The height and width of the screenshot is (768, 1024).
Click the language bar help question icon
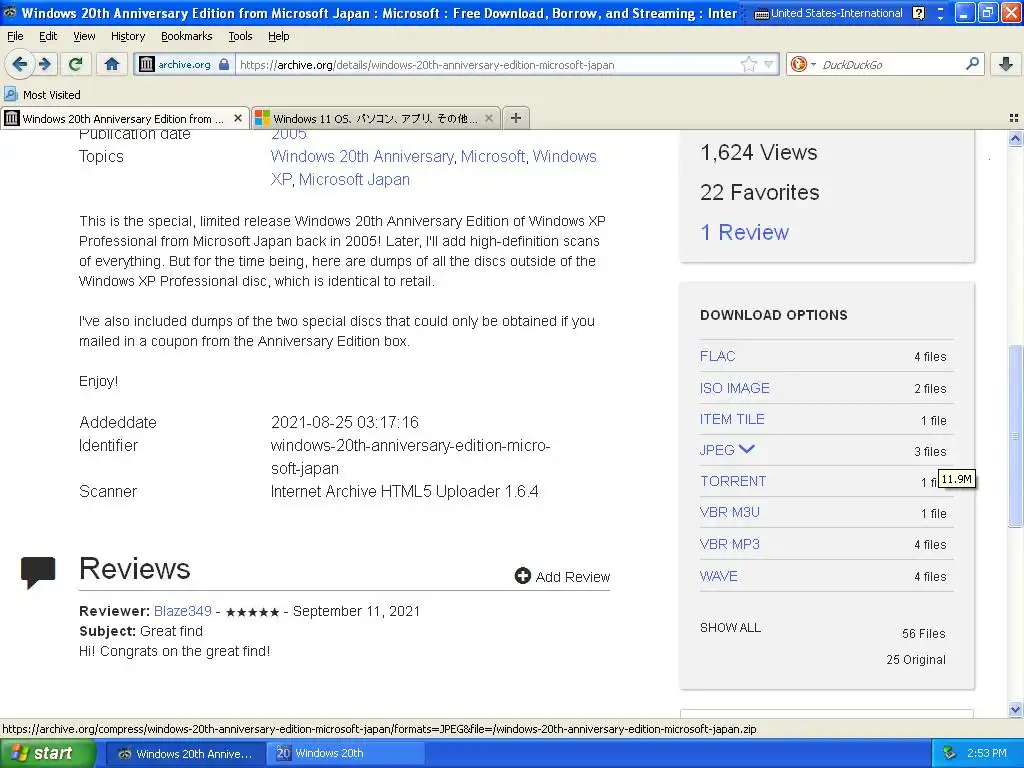point(918,13)
